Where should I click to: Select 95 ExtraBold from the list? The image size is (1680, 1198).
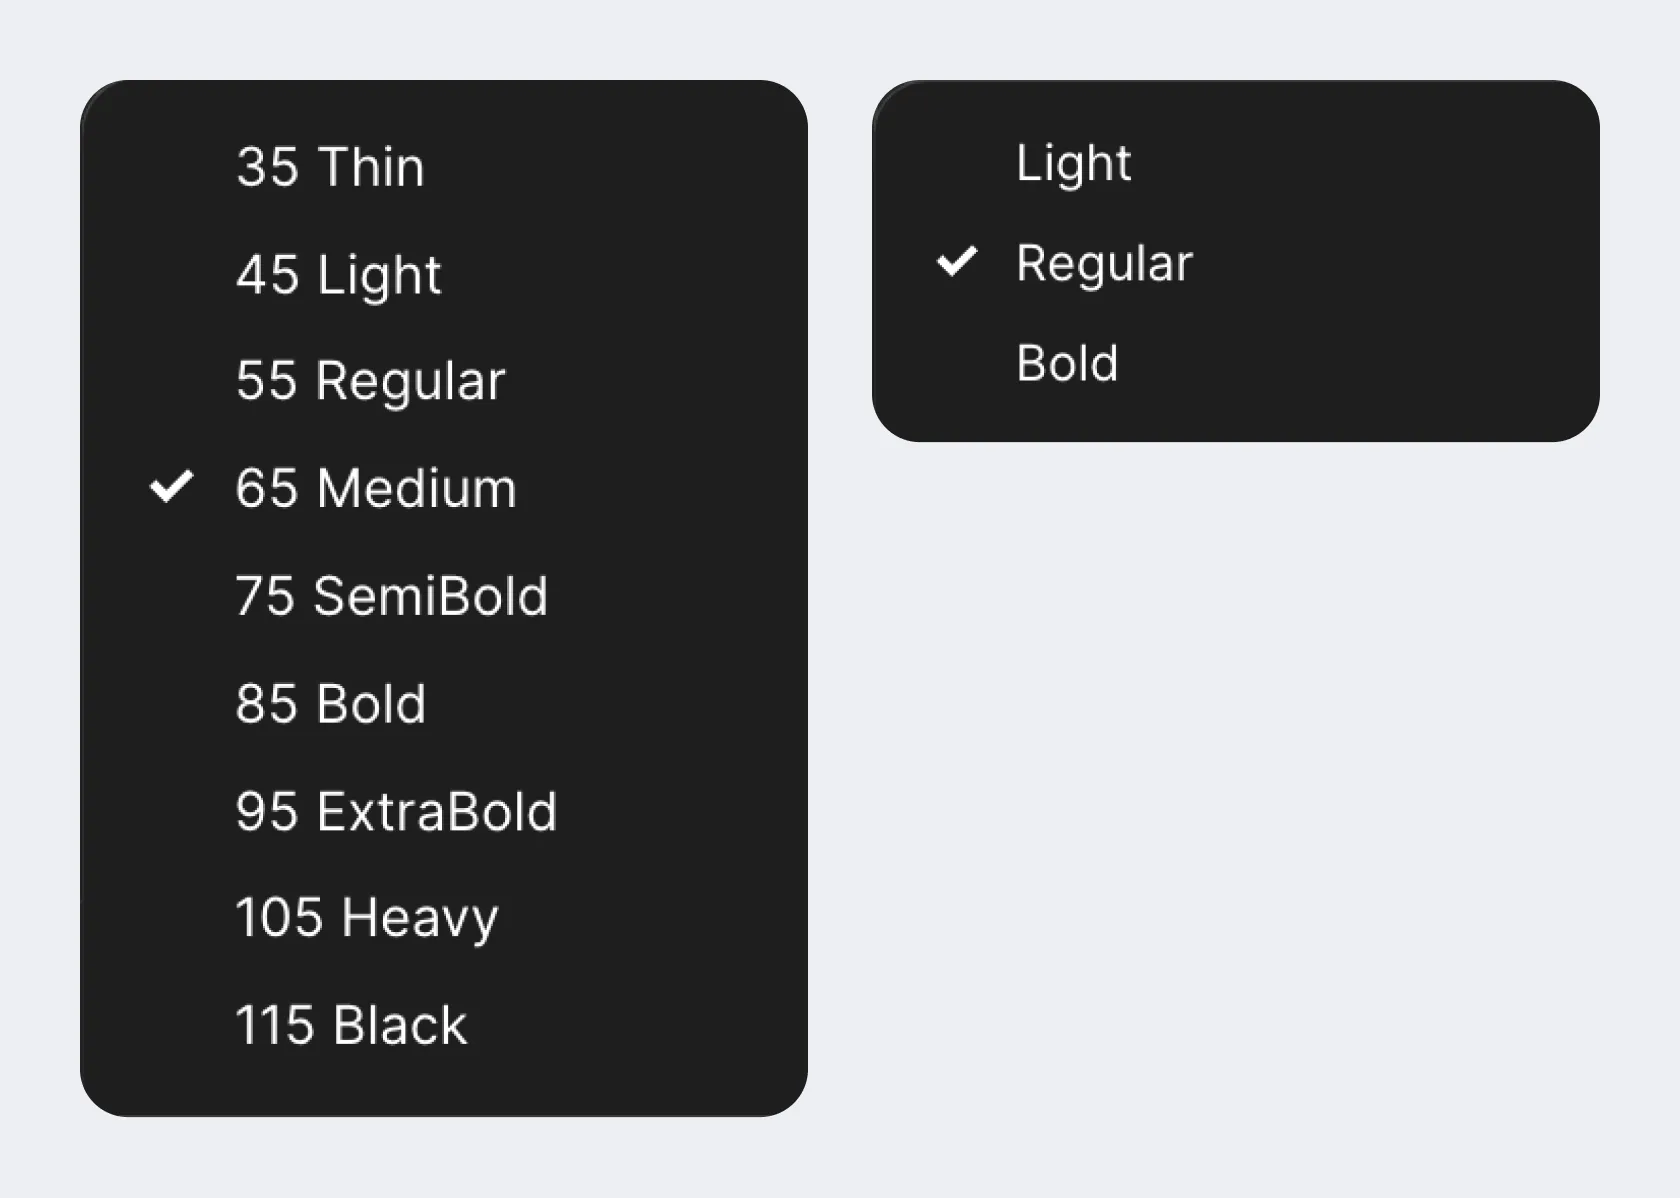tap(396, 811)
